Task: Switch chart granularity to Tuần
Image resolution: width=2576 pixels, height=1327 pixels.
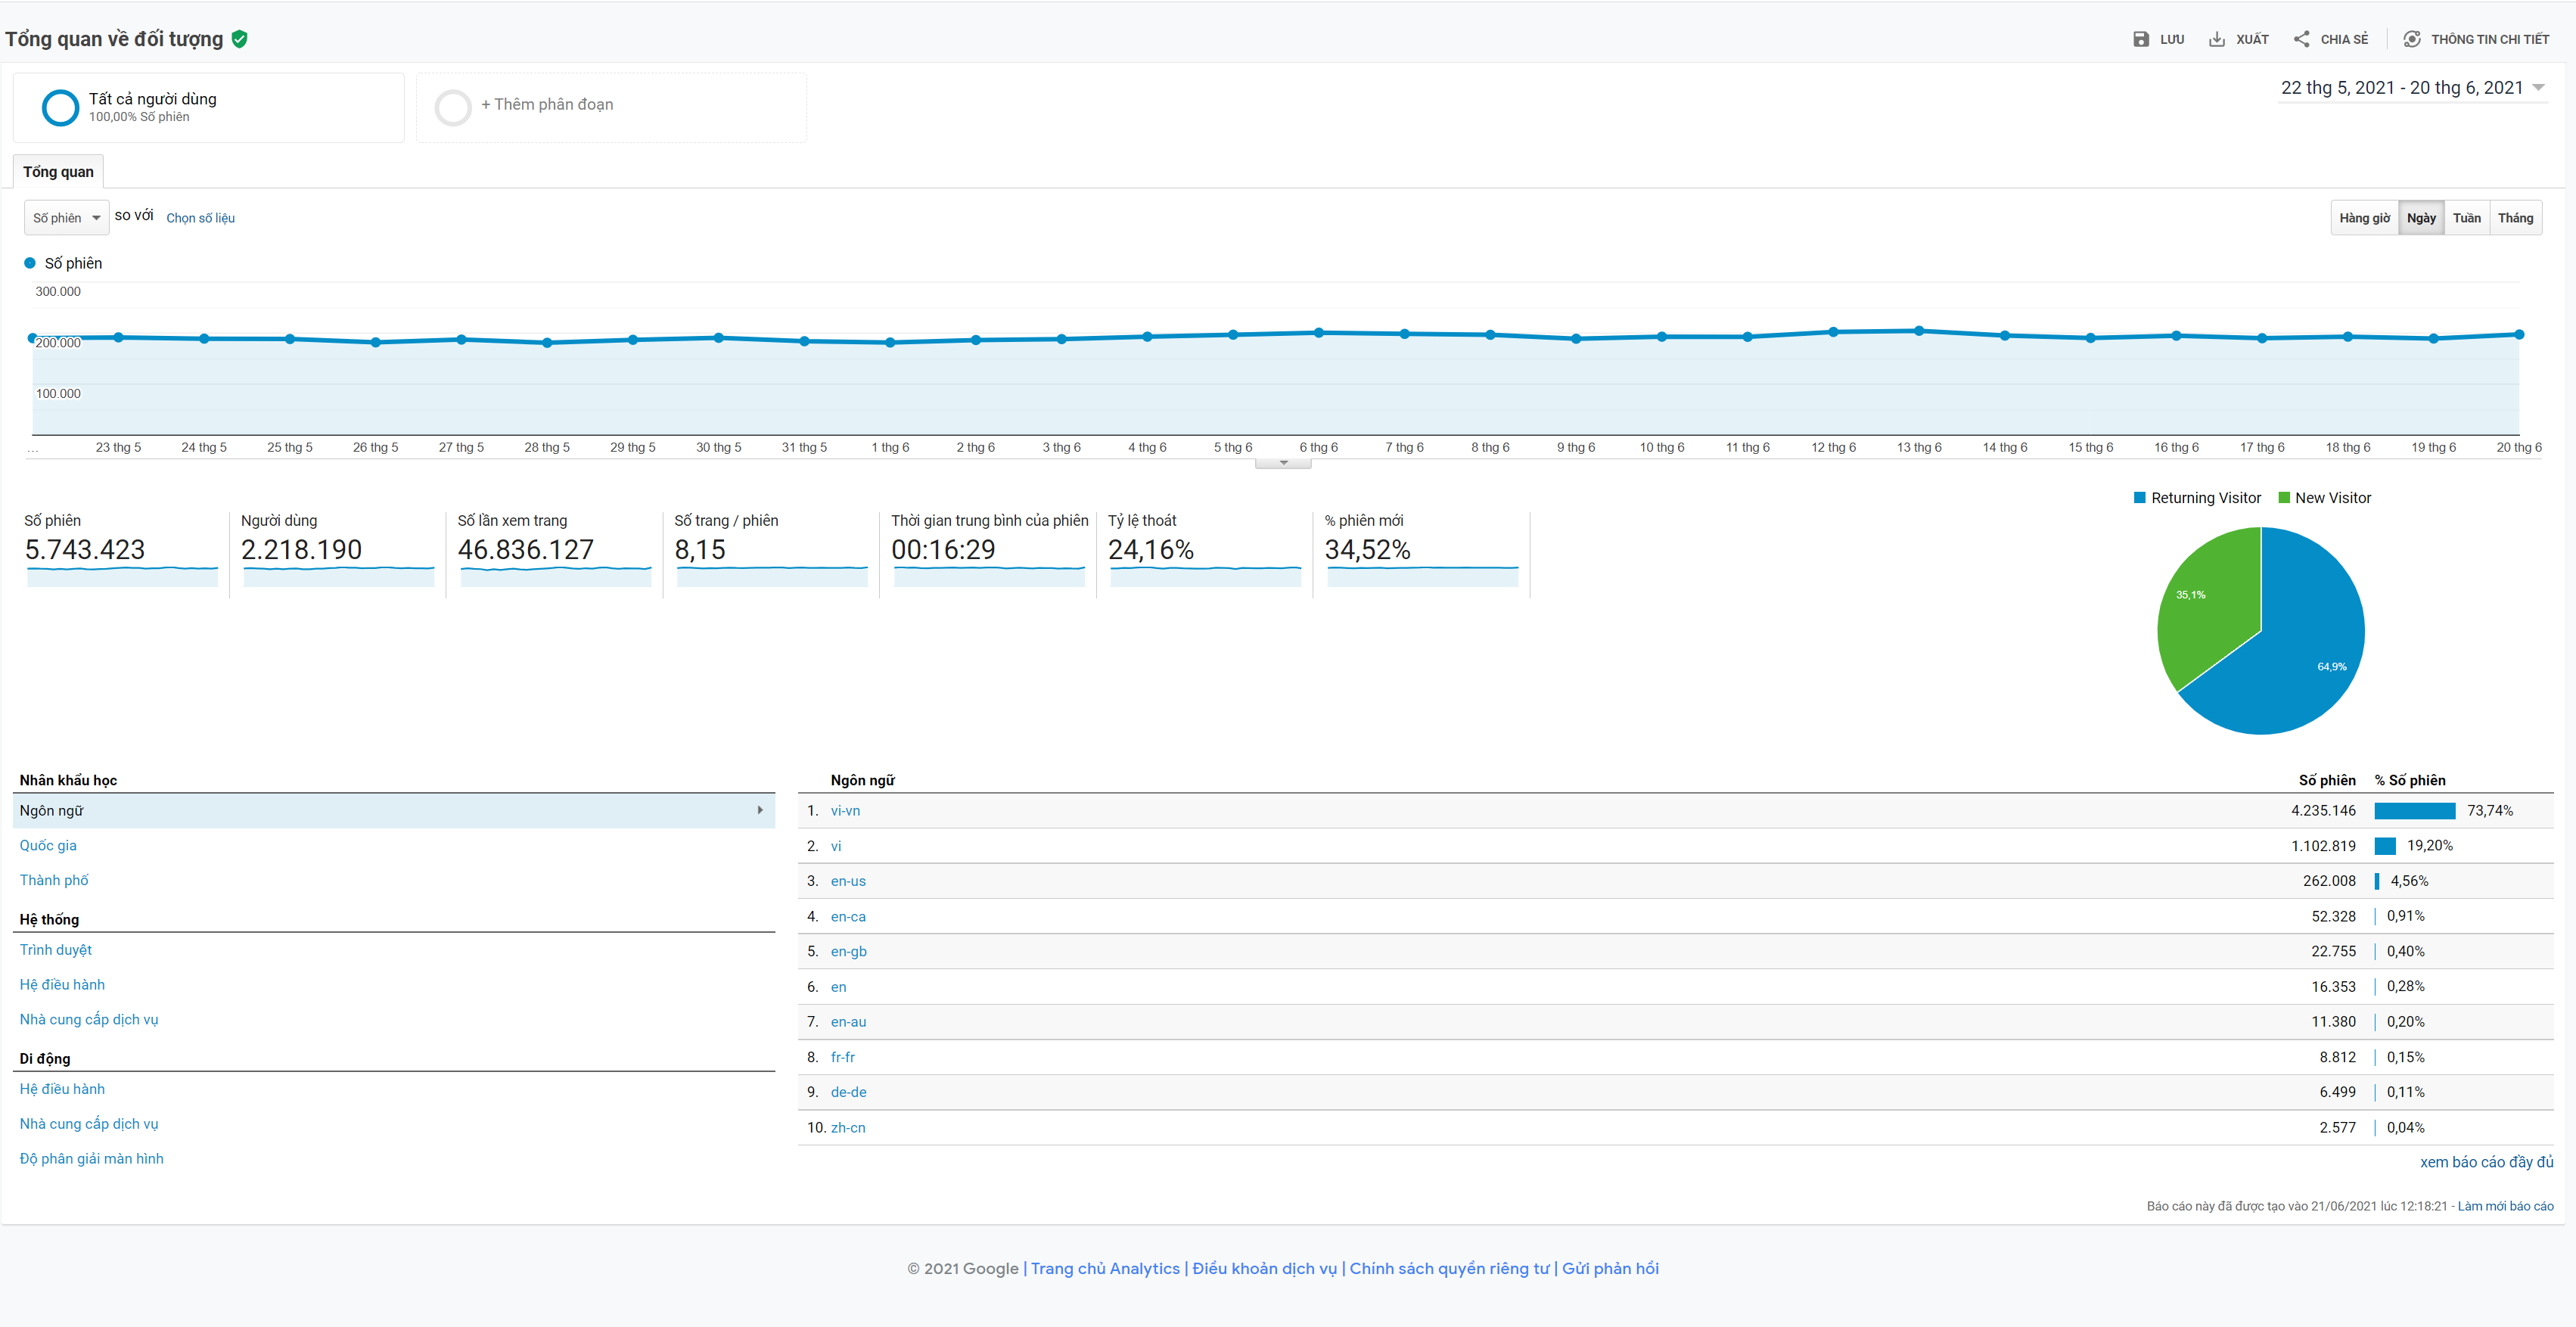Action: click(x=2466, y=218)
